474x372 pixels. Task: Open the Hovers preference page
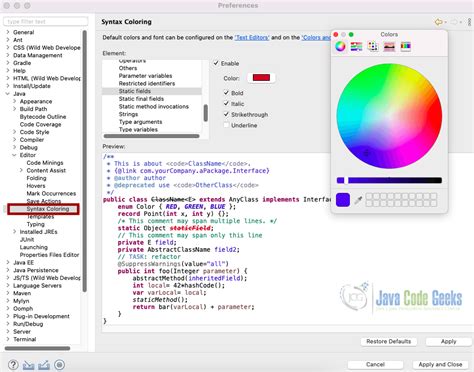(x=36, y=186)
